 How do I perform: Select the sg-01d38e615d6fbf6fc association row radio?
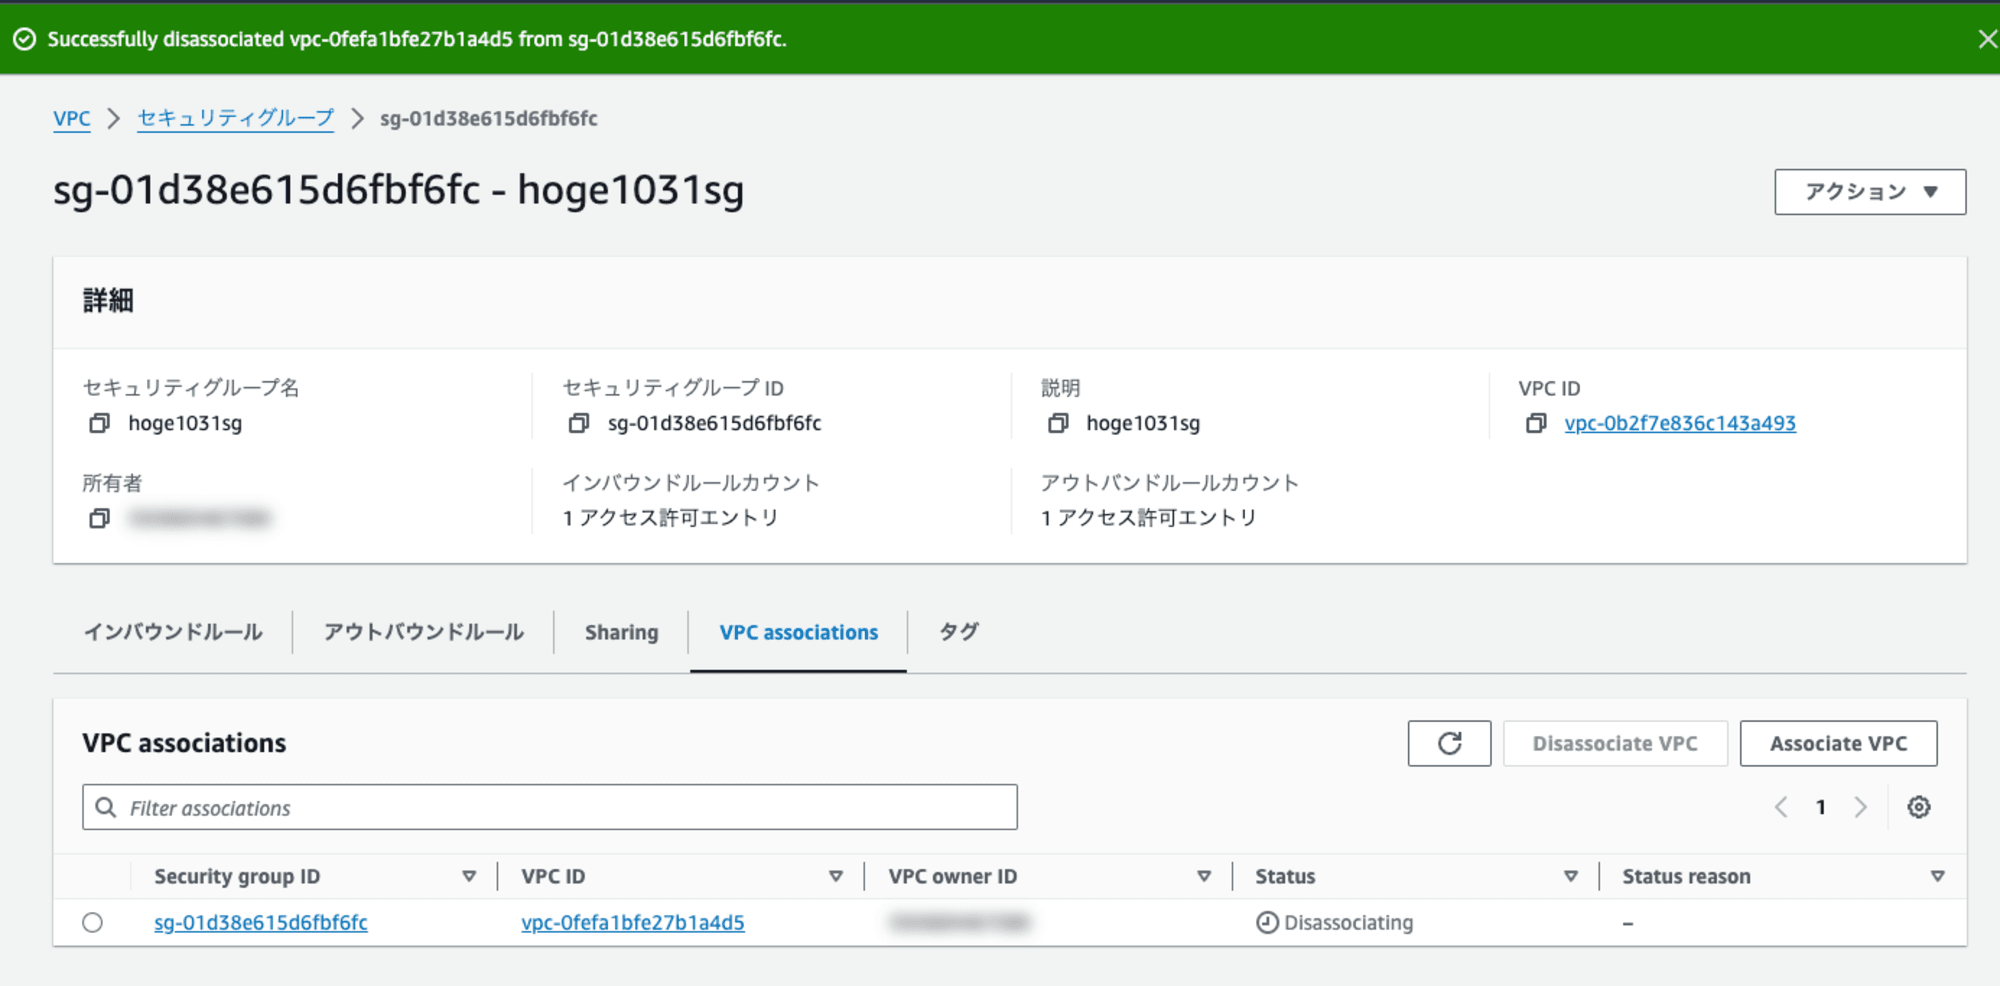point(93,922)
